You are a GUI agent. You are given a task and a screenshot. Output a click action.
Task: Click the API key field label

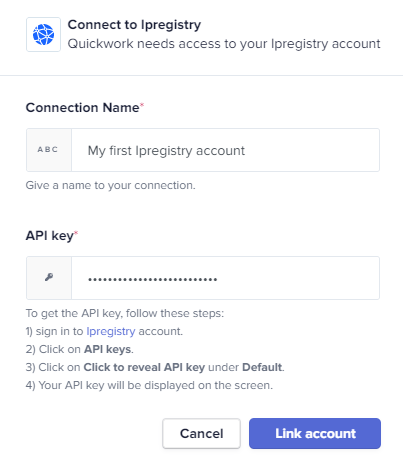point(49,236)
